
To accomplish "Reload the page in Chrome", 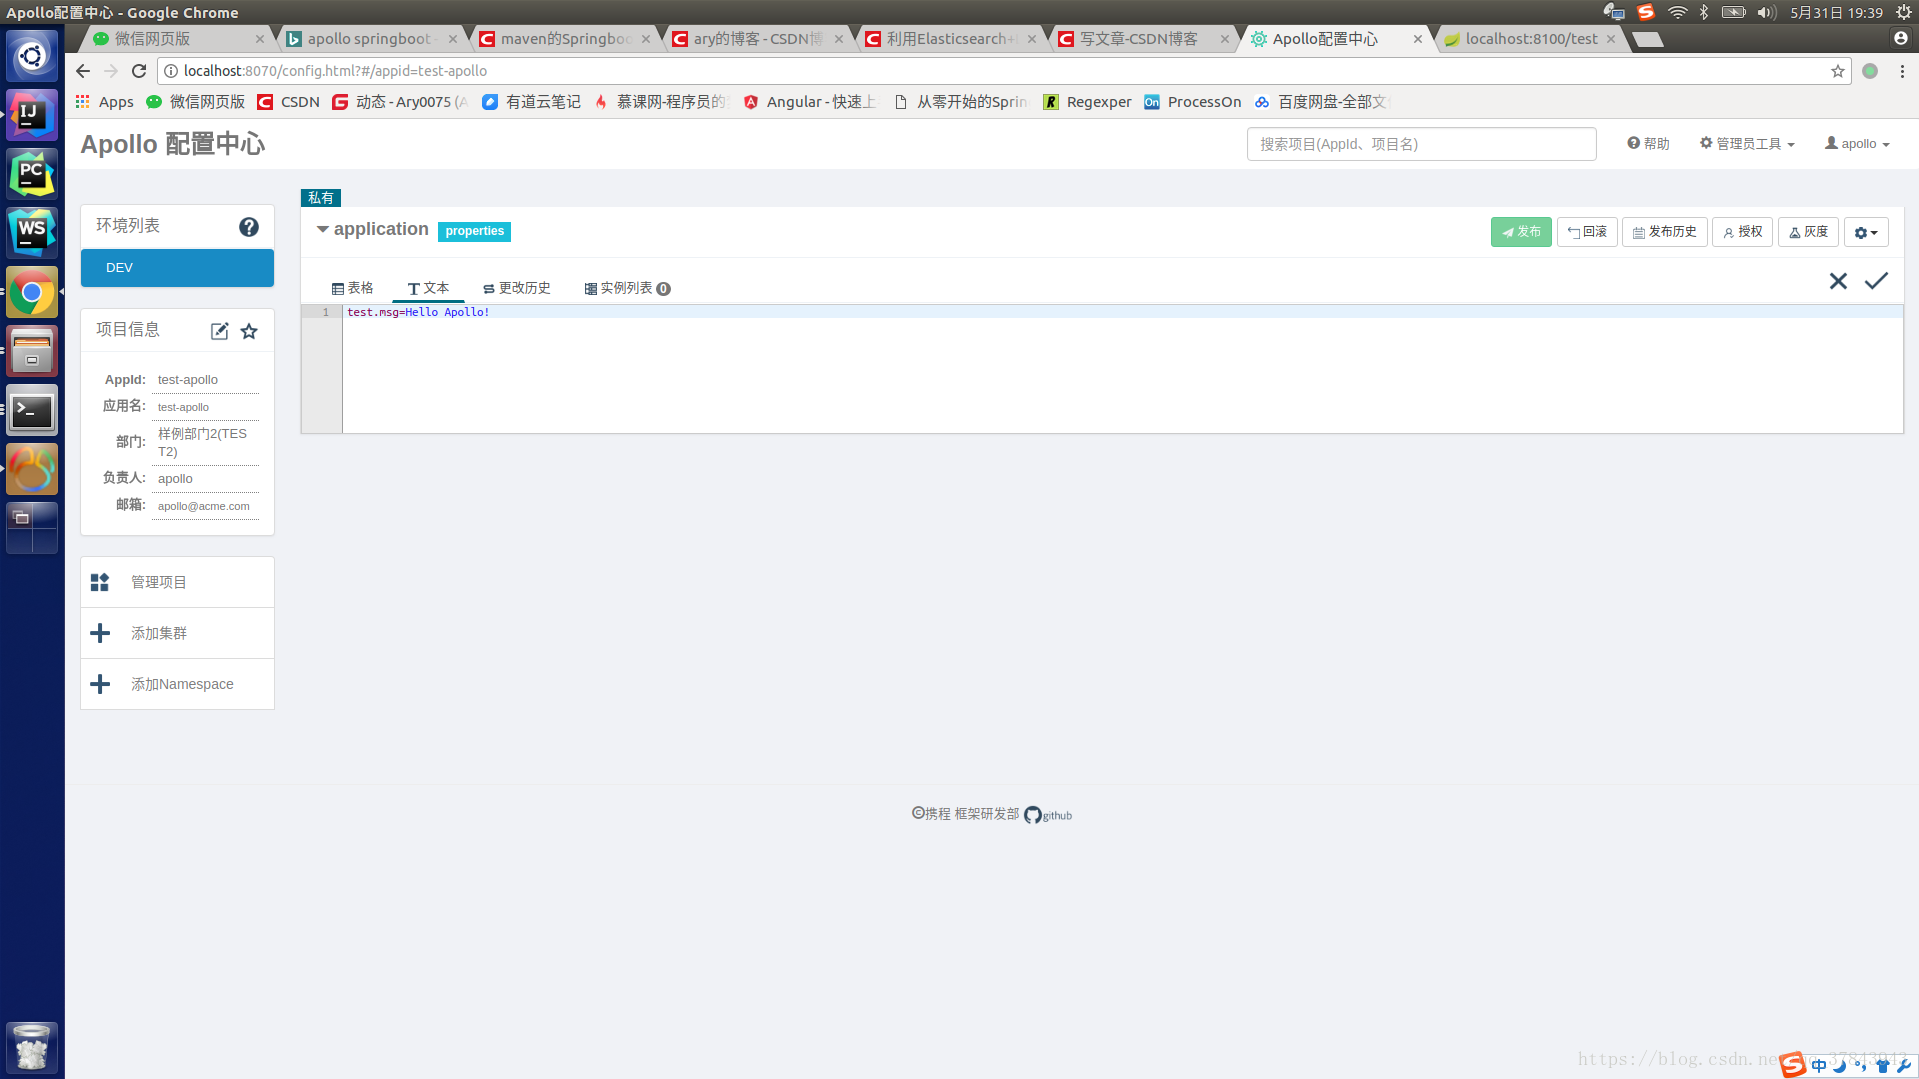I will click(x=139, y=71).
